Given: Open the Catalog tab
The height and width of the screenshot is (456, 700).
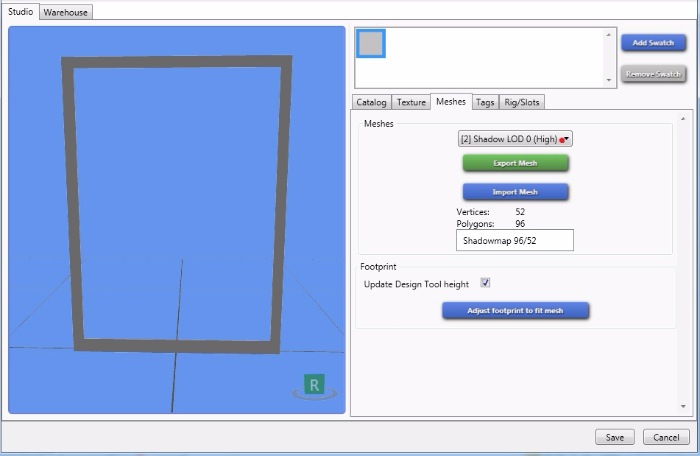Looking at the screenshot, I should tap(371, 102).
